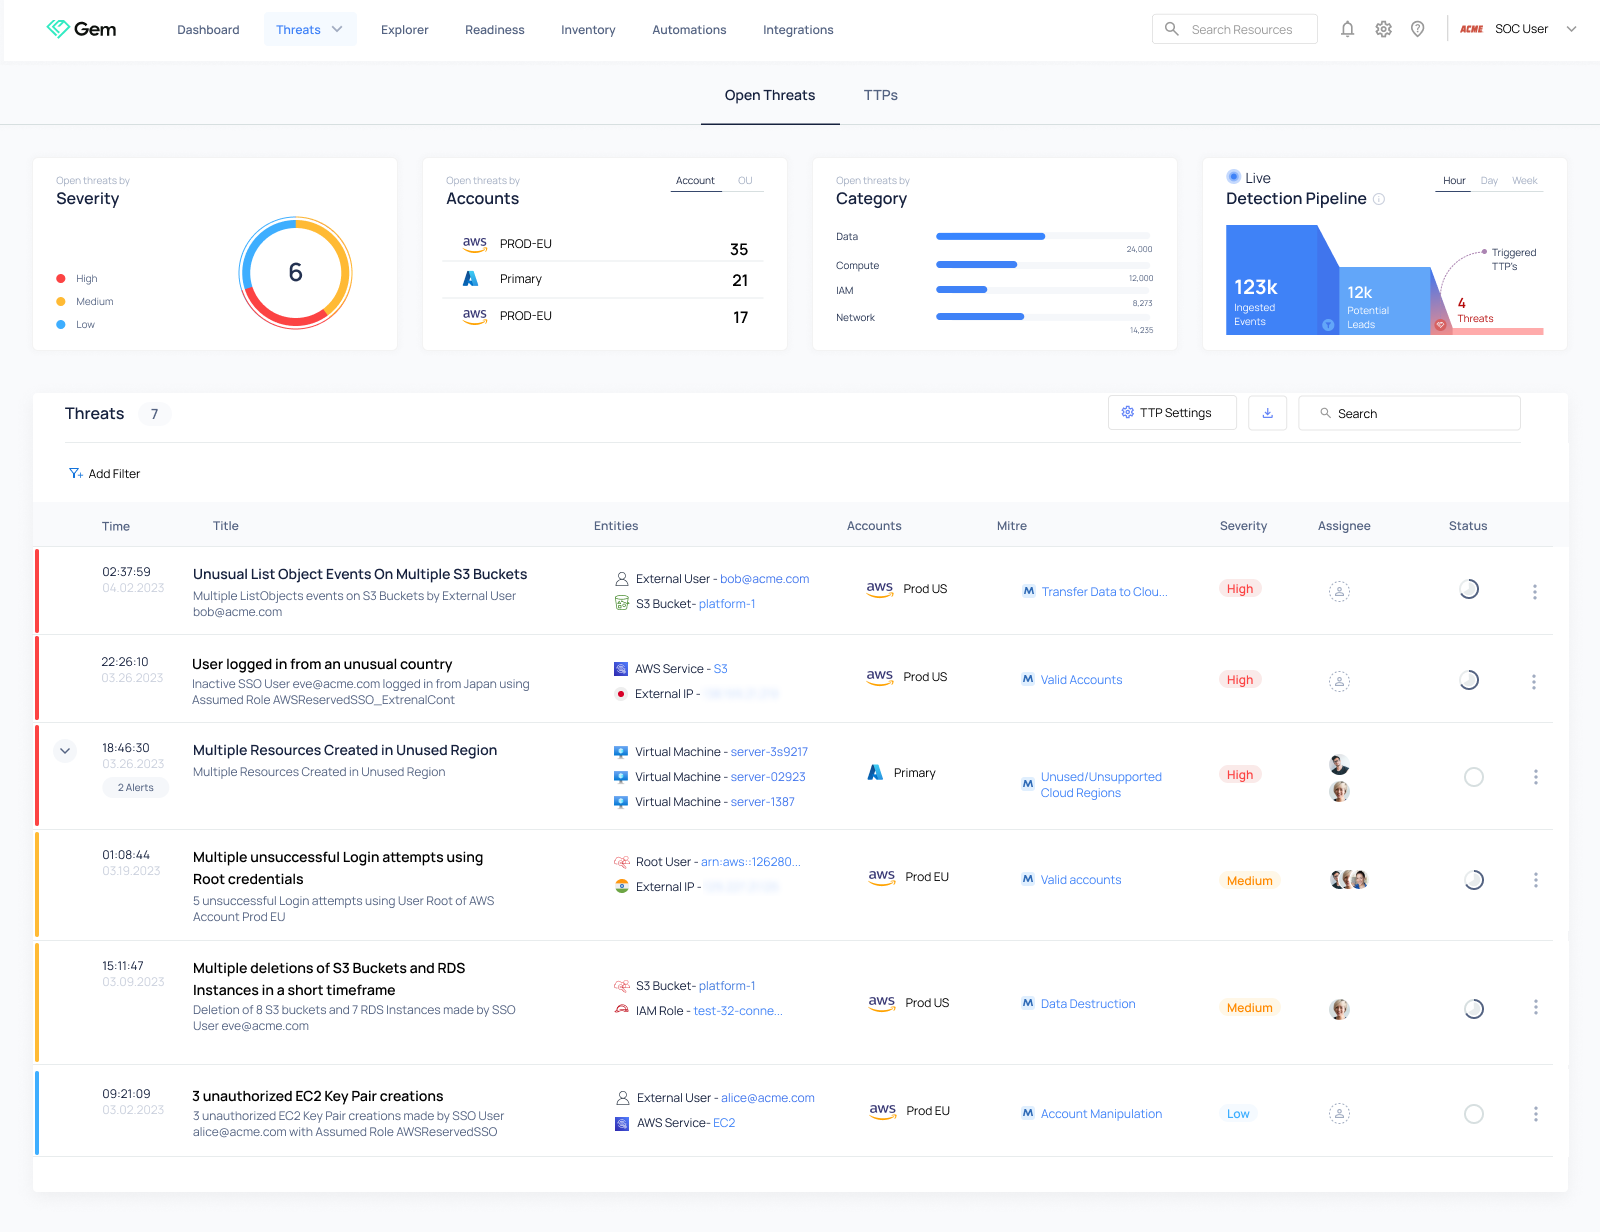Open TTP Settings
Screen dimensions: 1600x1232
pyautogui.click(x=1172, y=413)
